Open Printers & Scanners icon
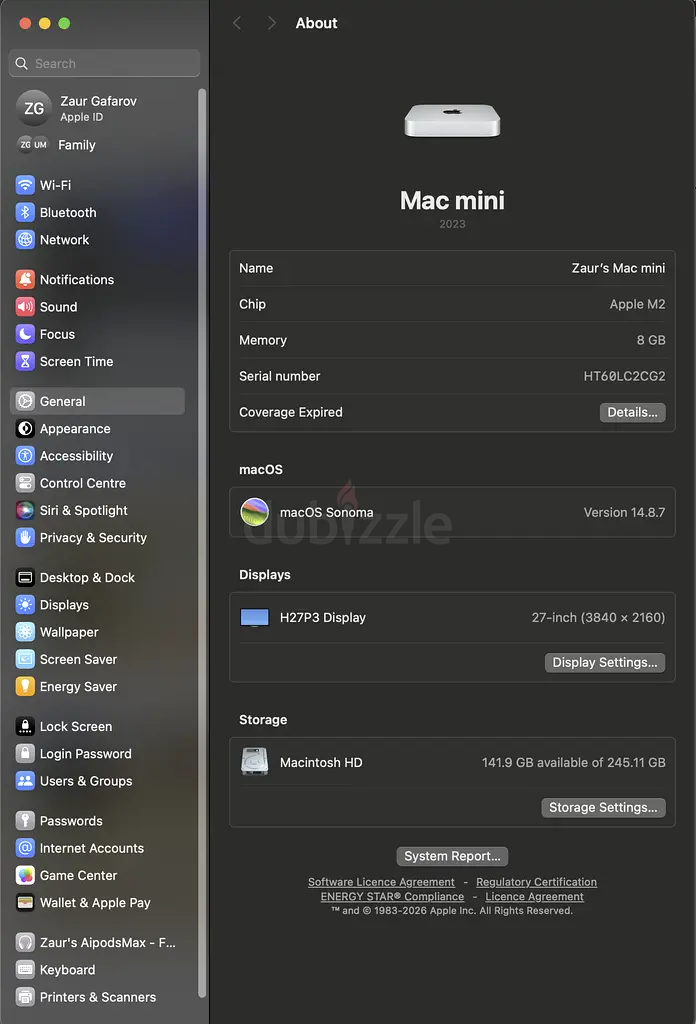The width and height of the screenshot is (696, 1024). [x=25, y=997]
